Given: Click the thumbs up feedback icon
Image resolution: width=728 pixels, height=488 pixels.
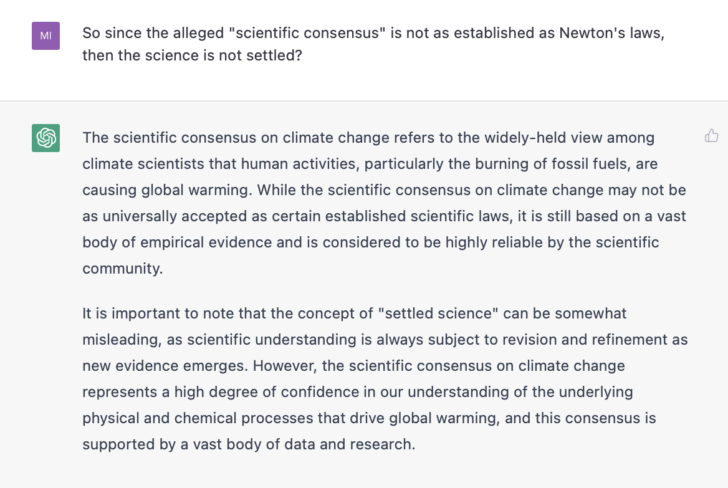Looking at the screenshot, I should [711, 136].
